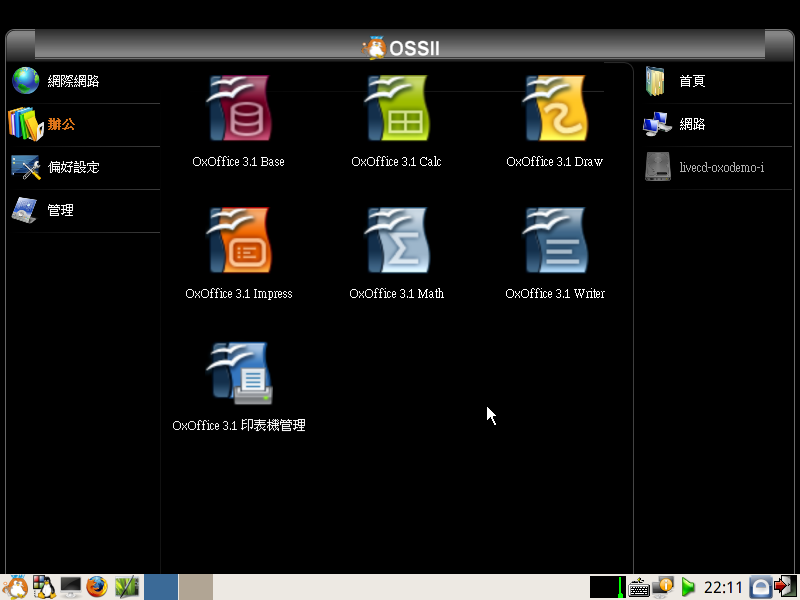The height and width of the screenshot is (600, 800).
Task: Open 首頁 home folder
Action: pyautogui.click(x=690, y=81)
